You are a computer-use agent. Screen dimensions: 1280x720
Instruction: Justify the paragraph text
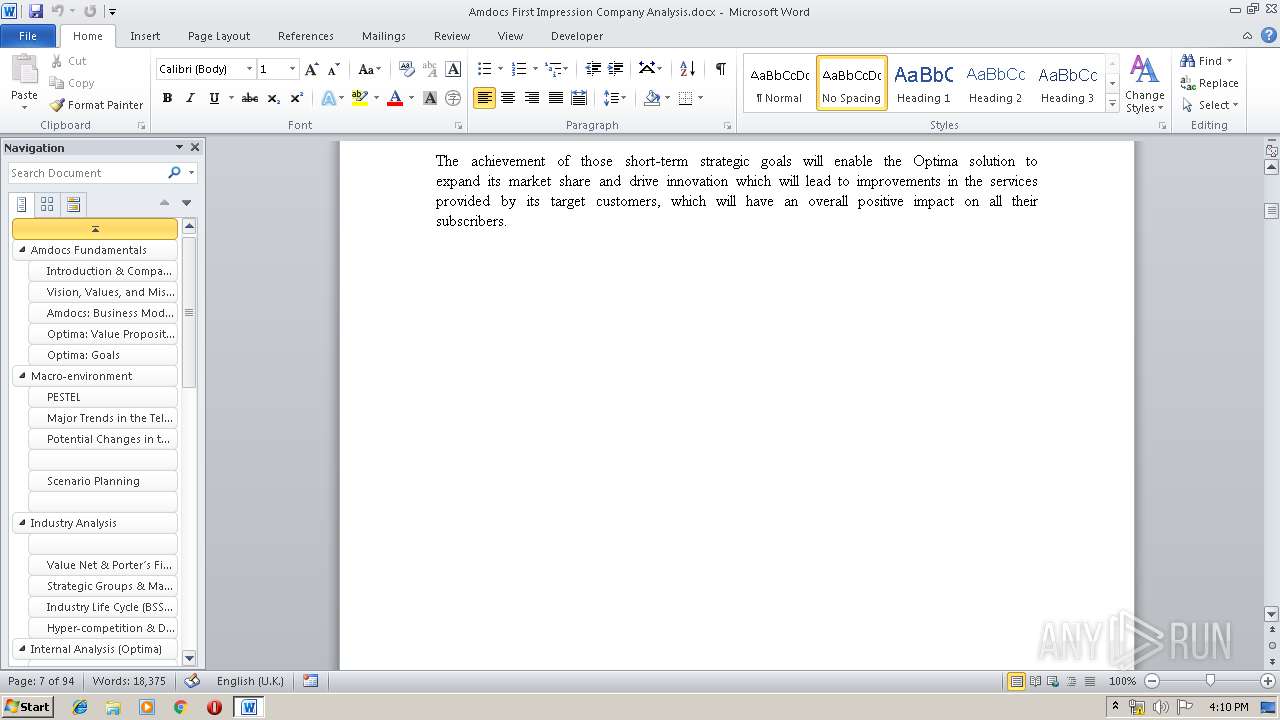tap(555, 98)
